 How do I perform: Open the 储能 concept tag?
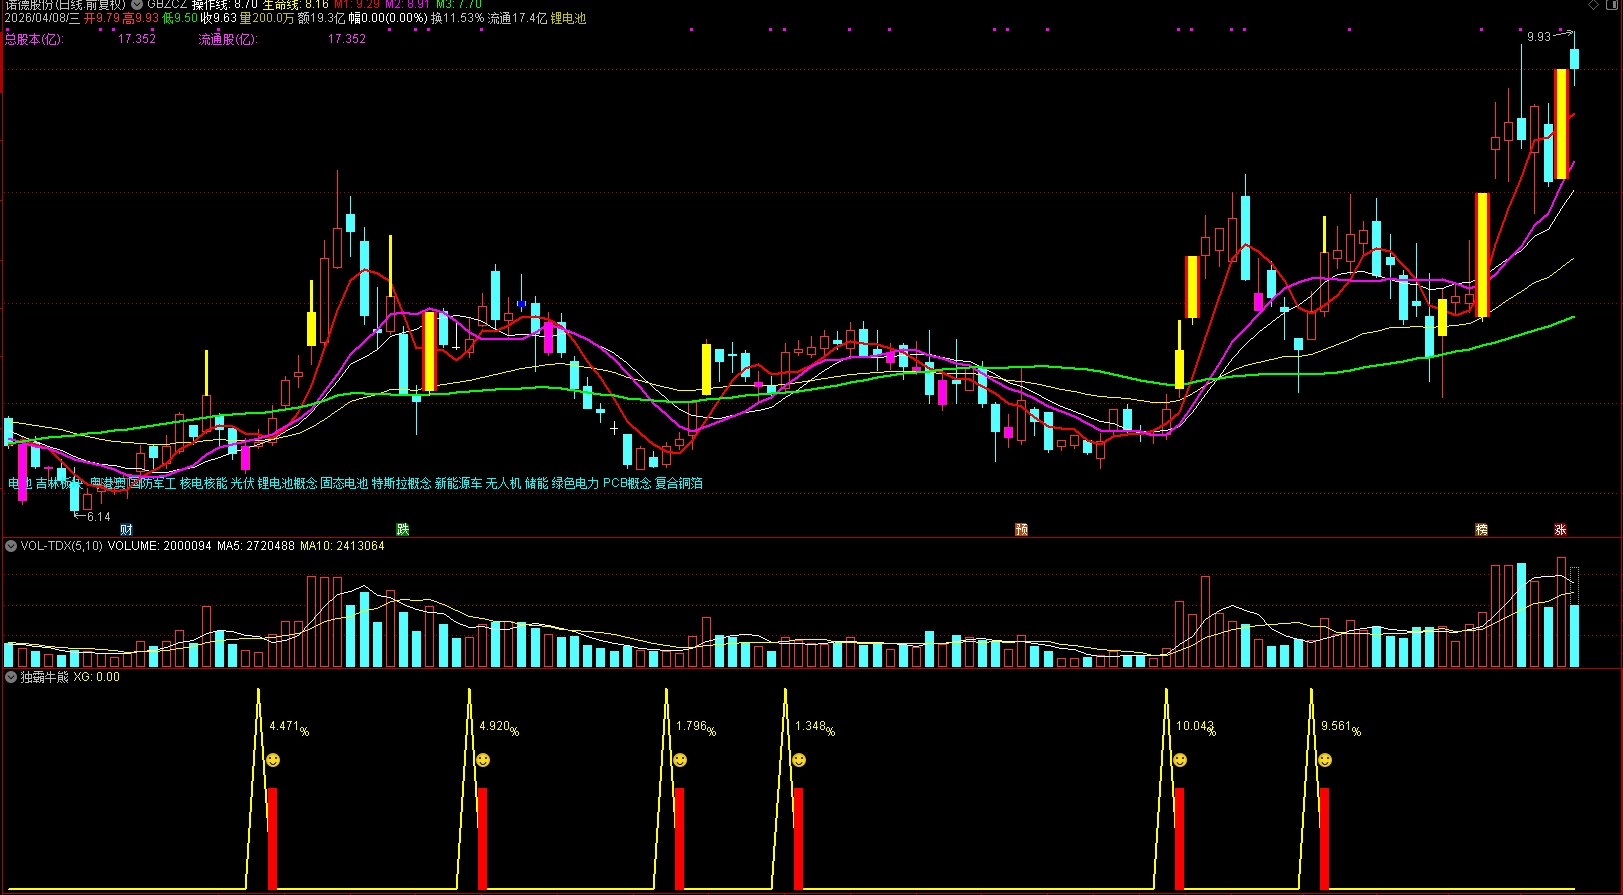(537, 483)
